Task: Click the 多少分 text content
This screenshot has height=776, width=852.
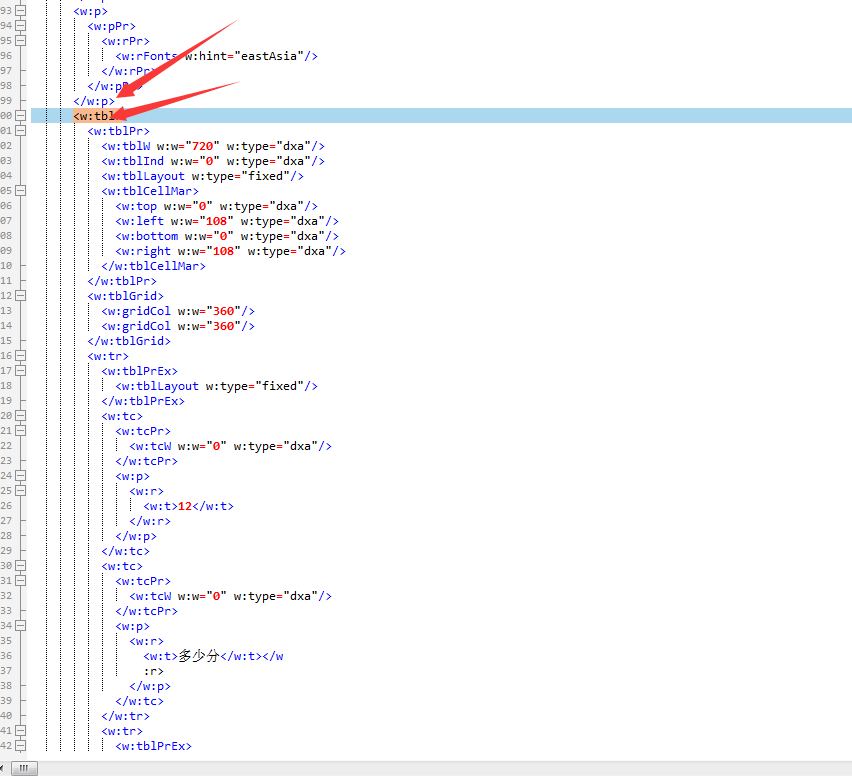Action: pos(198,656)
